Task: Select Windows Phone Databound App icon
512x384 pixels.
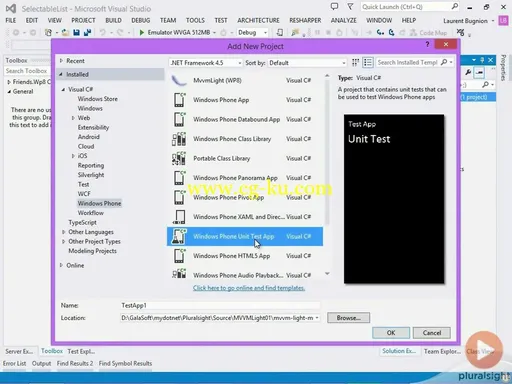Action: coord(179,119)
